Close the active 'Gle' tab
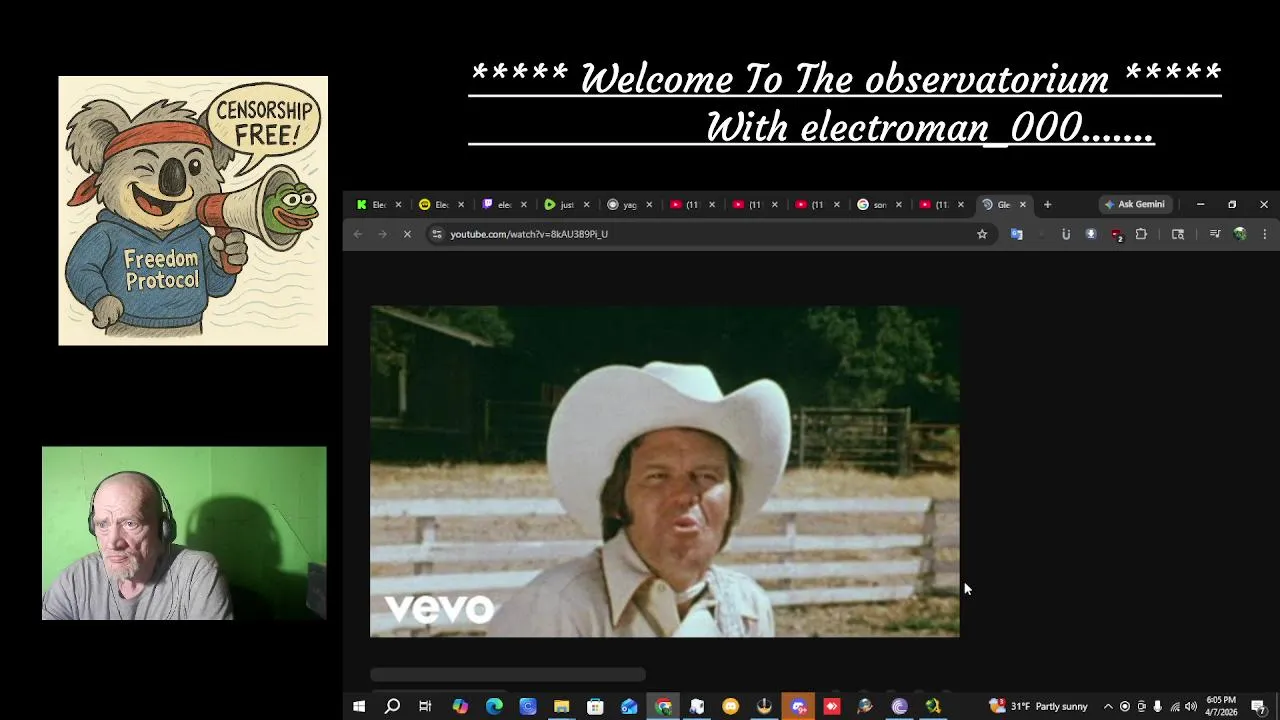Image resolution: width=1280 pixels, height=720 pixels. tap(1022, 204)
